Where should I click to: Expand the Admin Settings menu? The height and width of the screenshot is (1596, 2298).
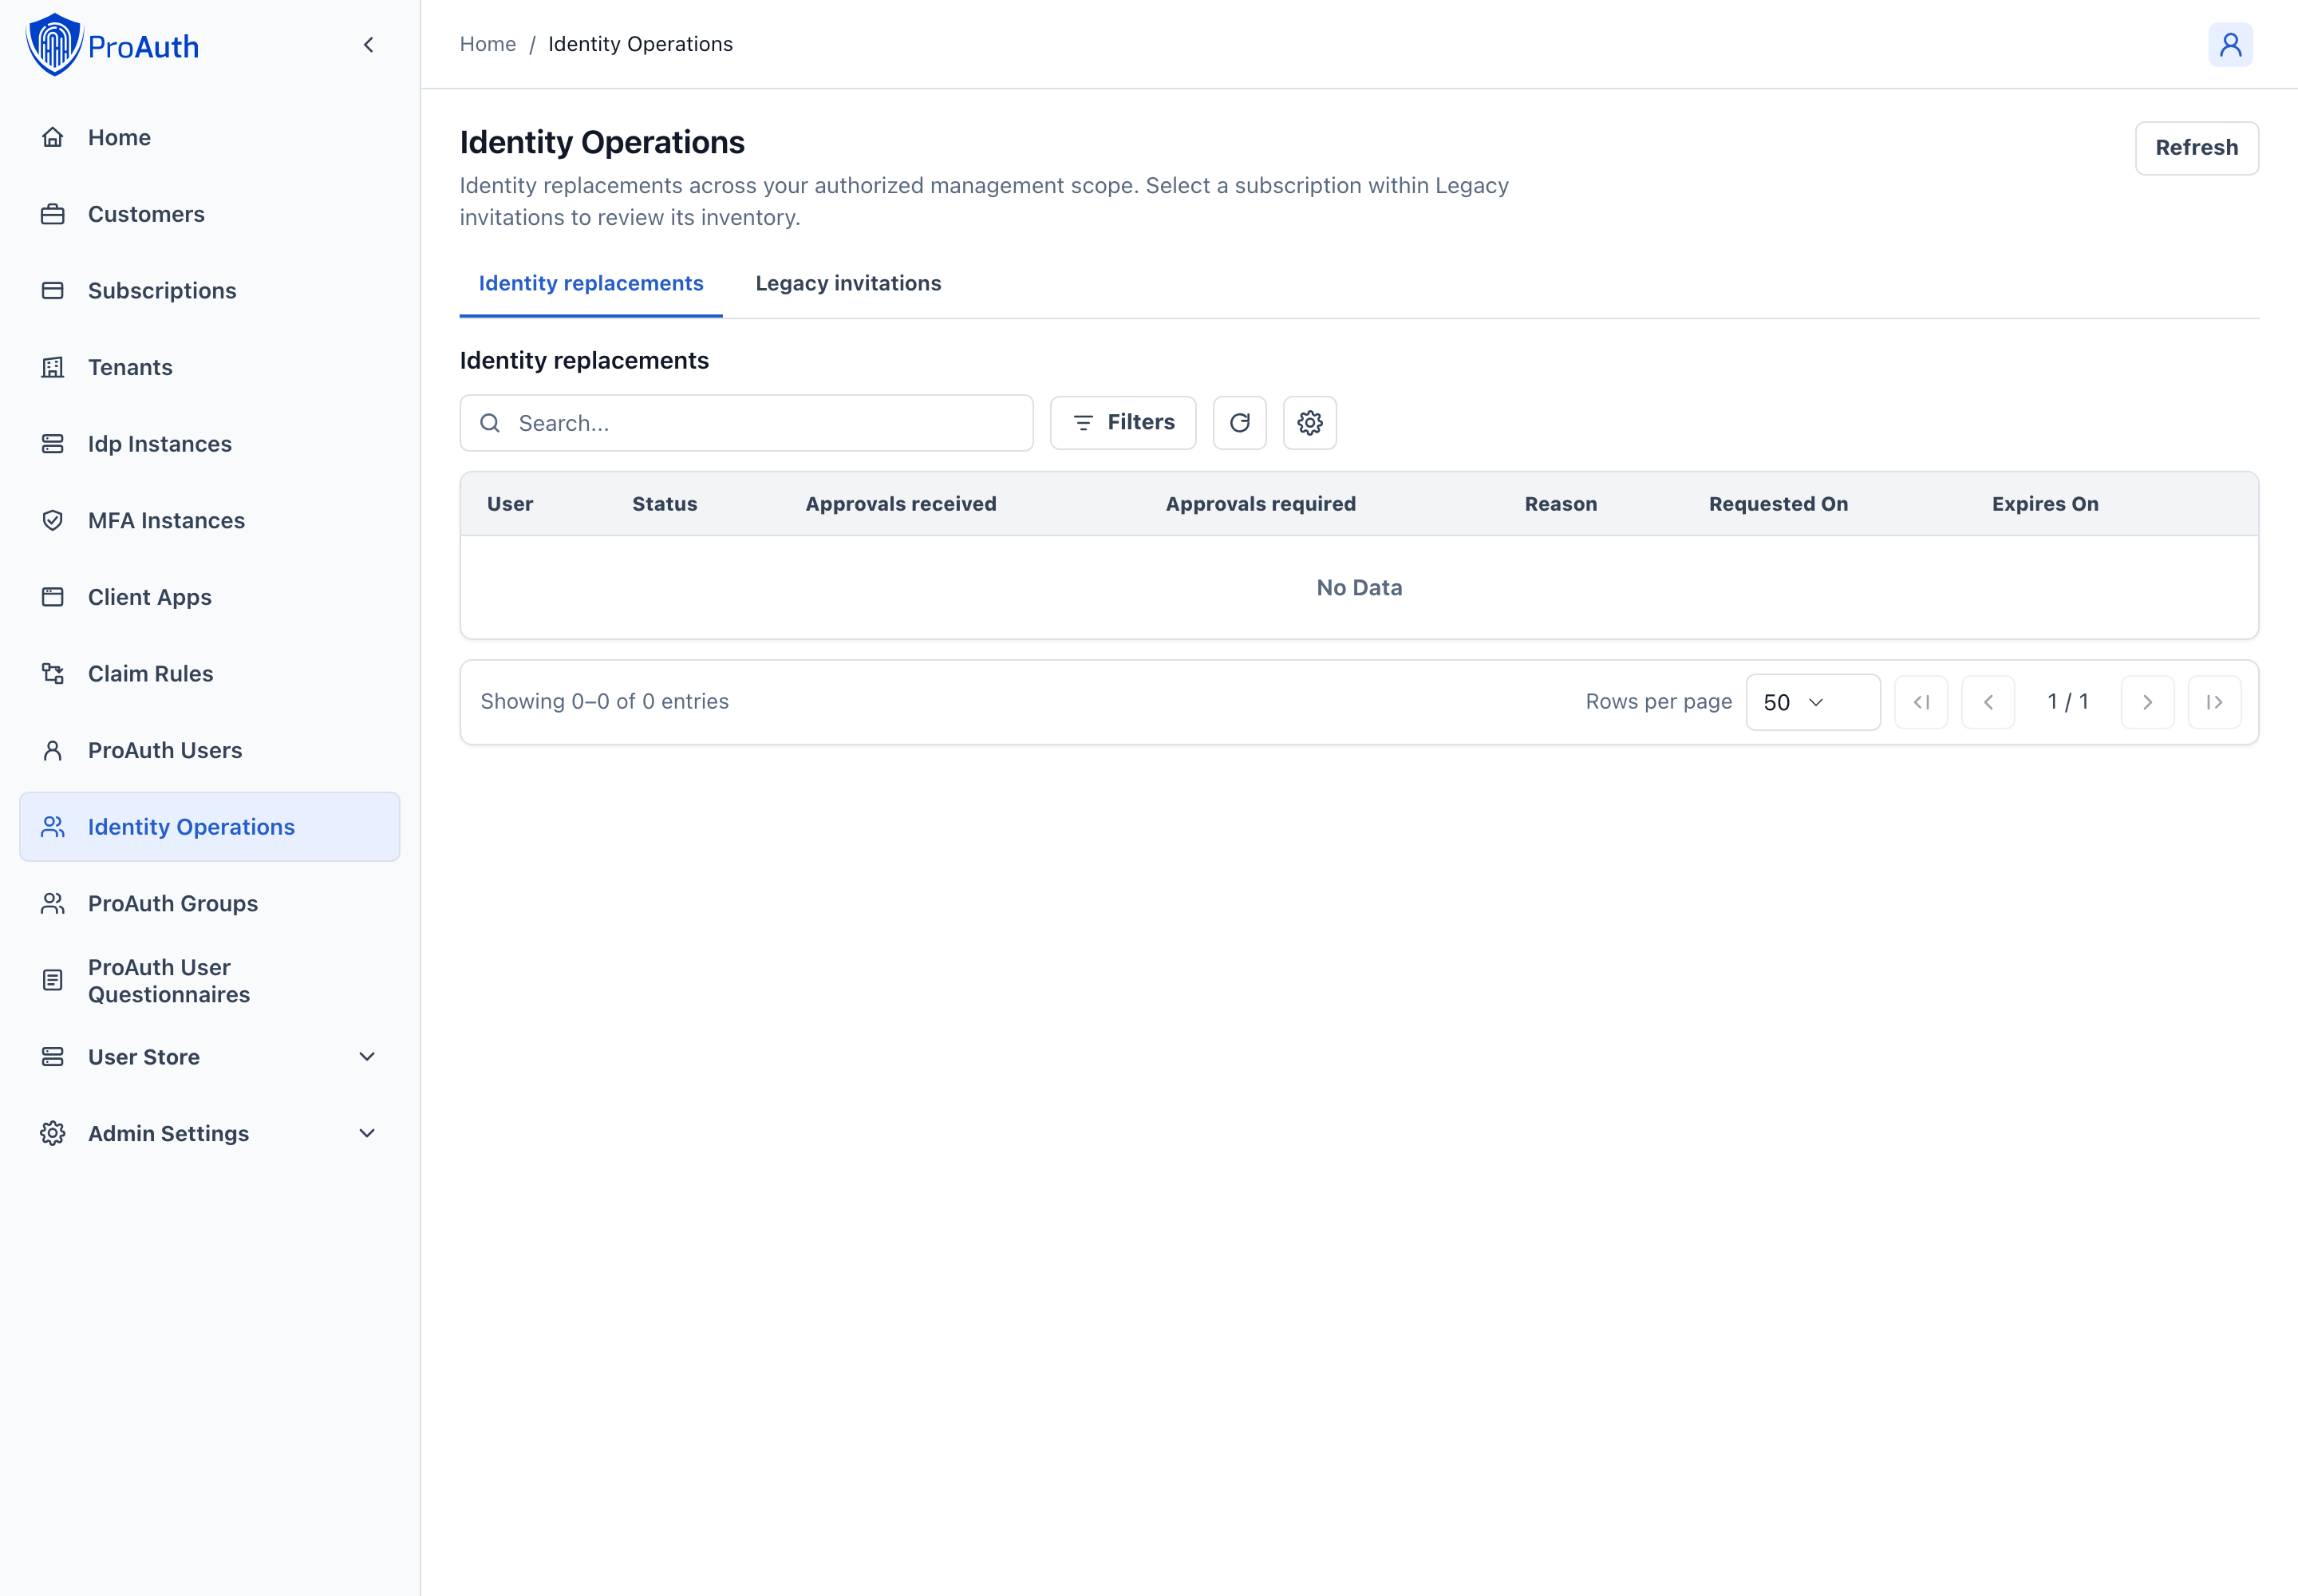pos(209,1134)
